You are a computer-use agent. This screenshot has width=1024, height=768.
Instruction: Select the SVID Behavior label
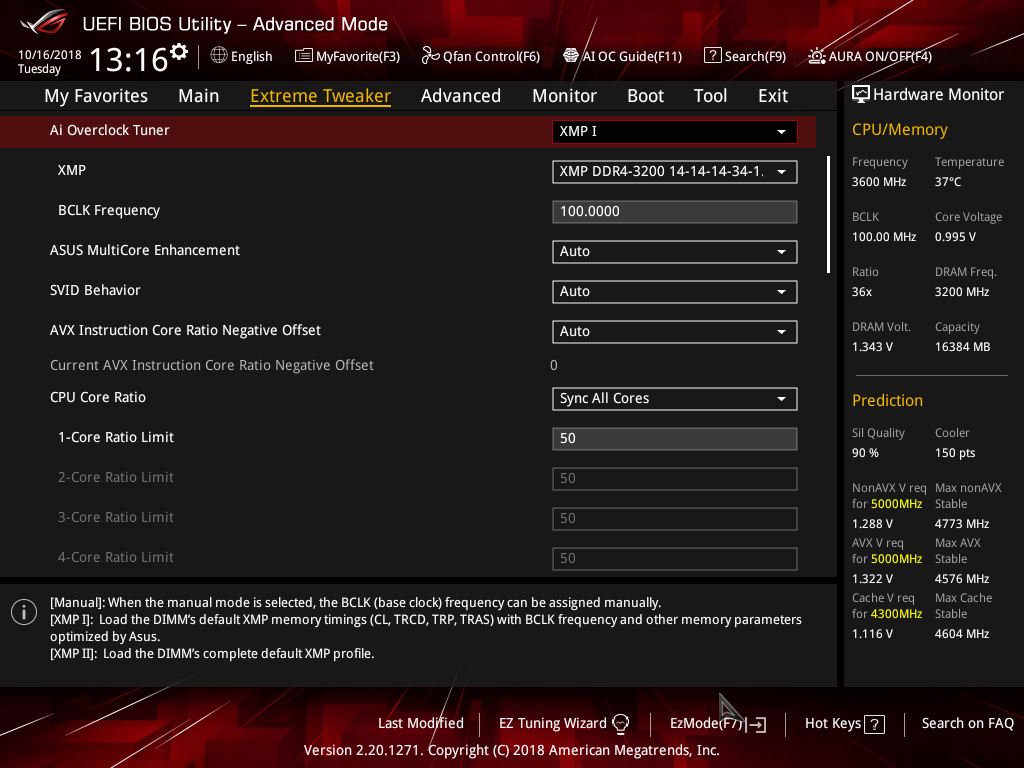click(95, 290)
